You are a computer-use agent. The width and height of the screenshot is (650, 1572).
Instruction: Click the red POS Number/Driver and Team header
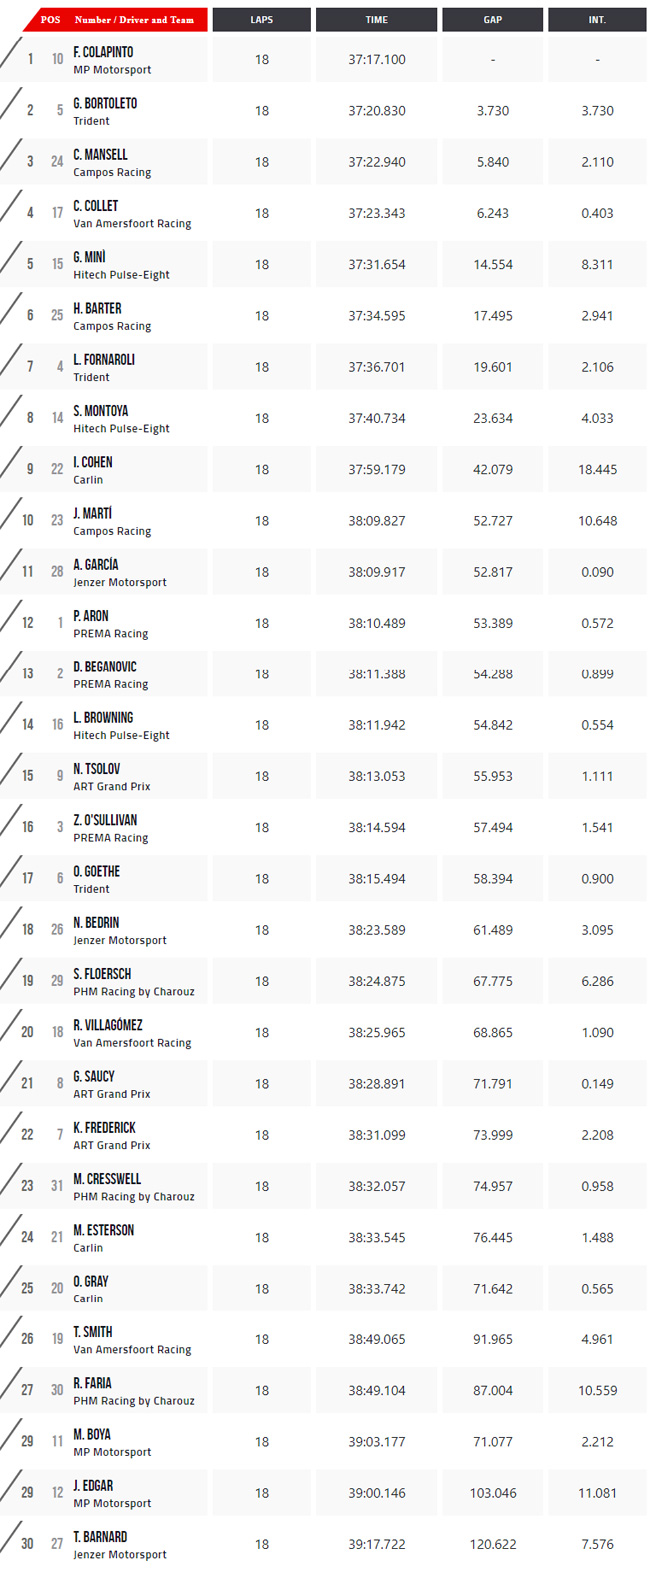pos(117,20)
